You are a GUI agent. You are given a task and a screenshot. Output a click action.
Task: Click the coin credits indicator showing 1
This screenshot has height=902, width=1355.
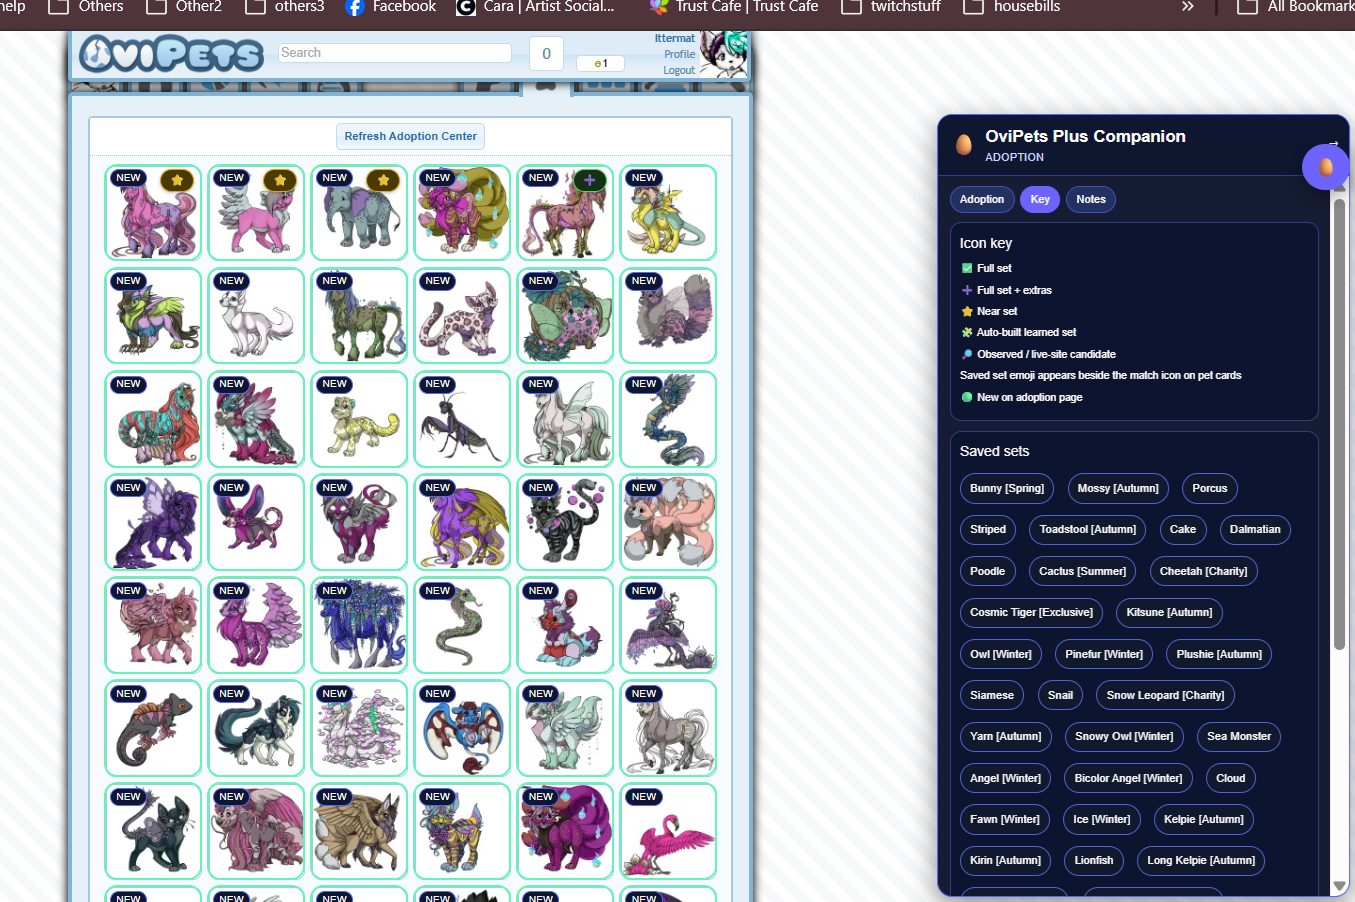(x=600, y=63)
